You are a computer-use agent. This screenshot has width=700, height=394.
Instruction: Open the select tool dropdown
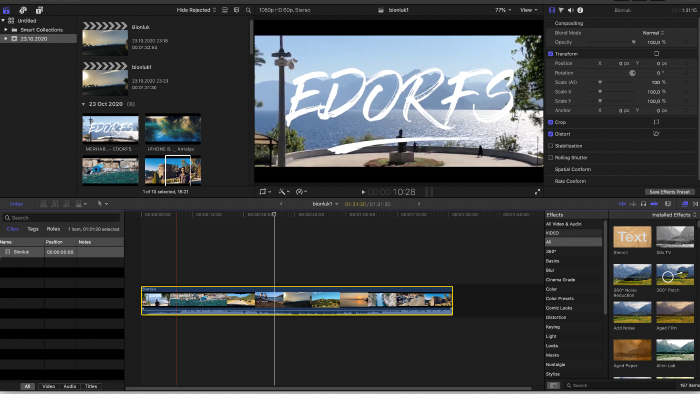[x=103, y=204]
